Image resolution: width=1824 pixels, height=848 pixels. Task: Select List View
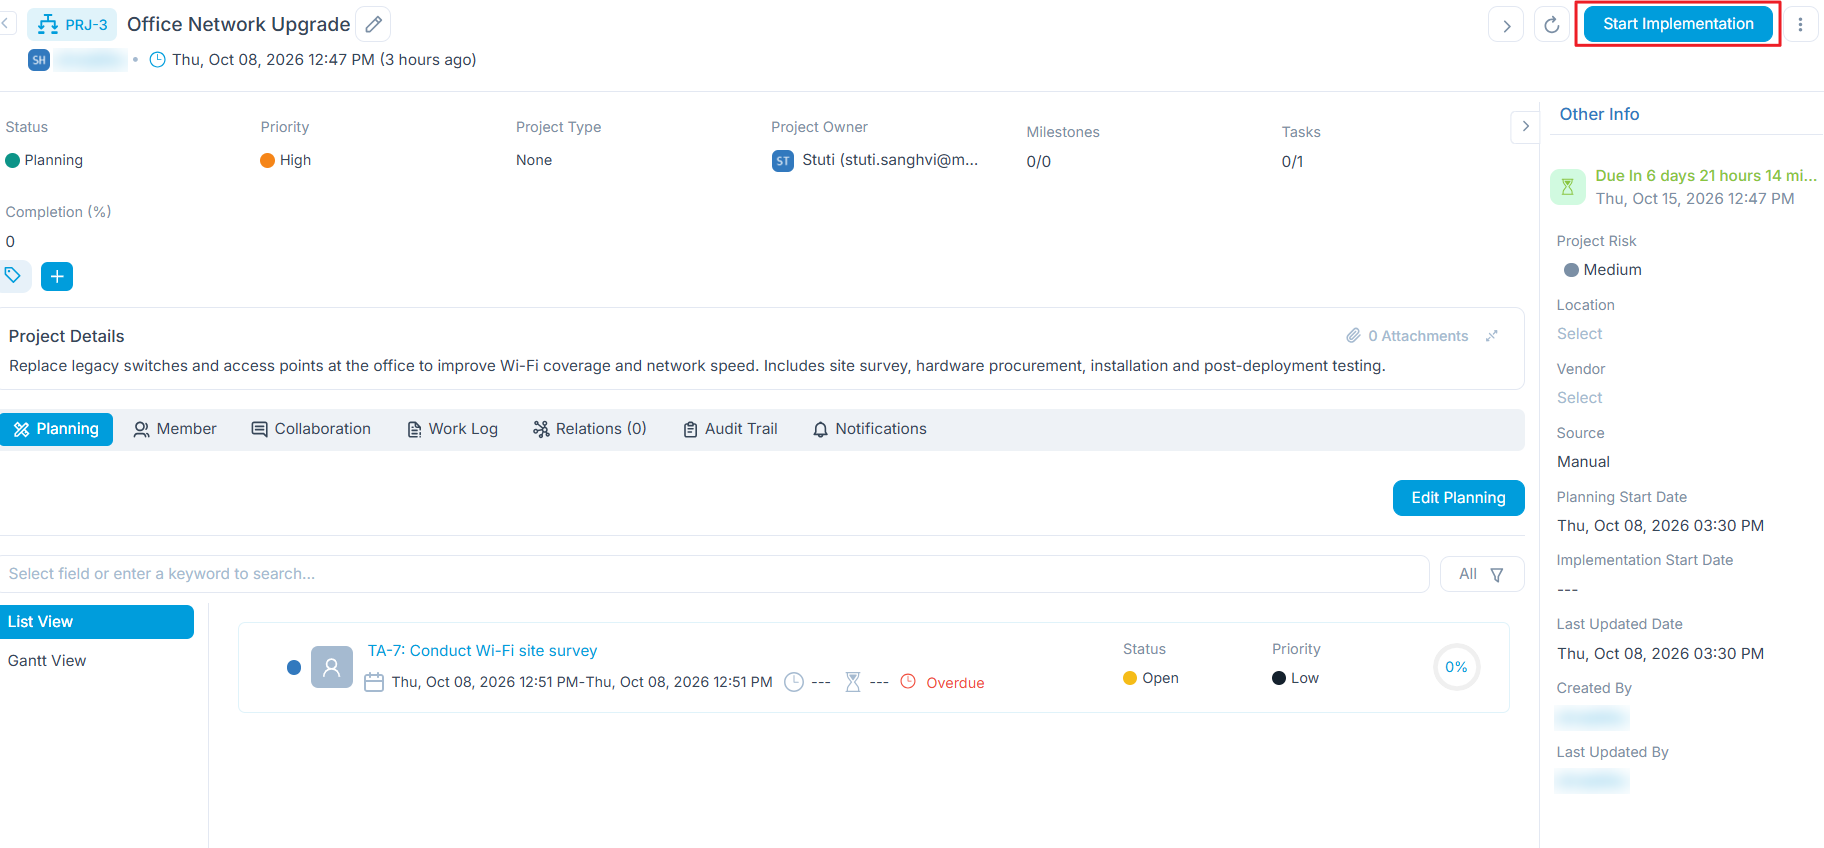click(x=97, y=622)
